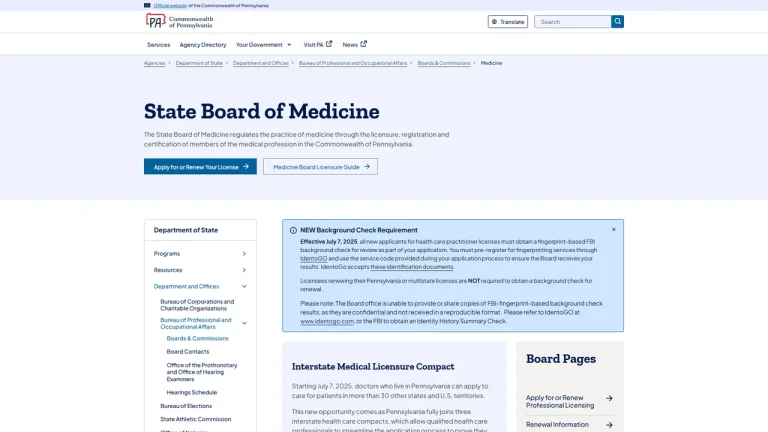Viewport: 768px width, 432px height.
Task: Open Office of the Prothonotary sidebar link
Action: 202,372
